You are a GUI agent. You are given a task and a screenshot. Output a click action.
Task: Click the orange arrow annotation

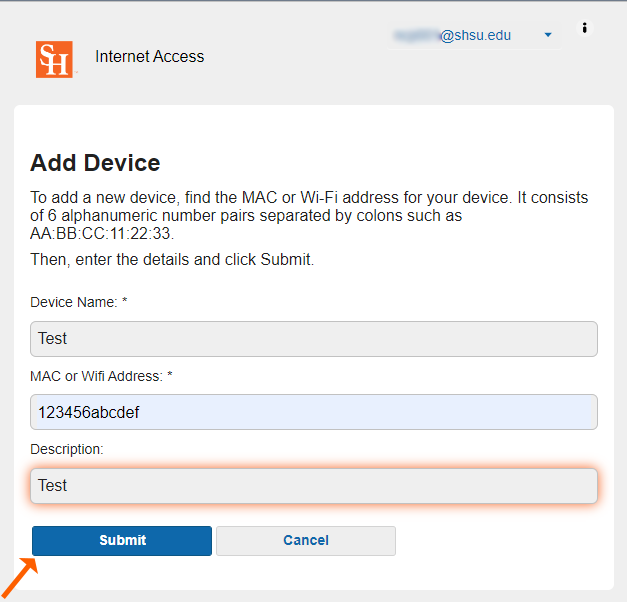(x=19, y=580)
